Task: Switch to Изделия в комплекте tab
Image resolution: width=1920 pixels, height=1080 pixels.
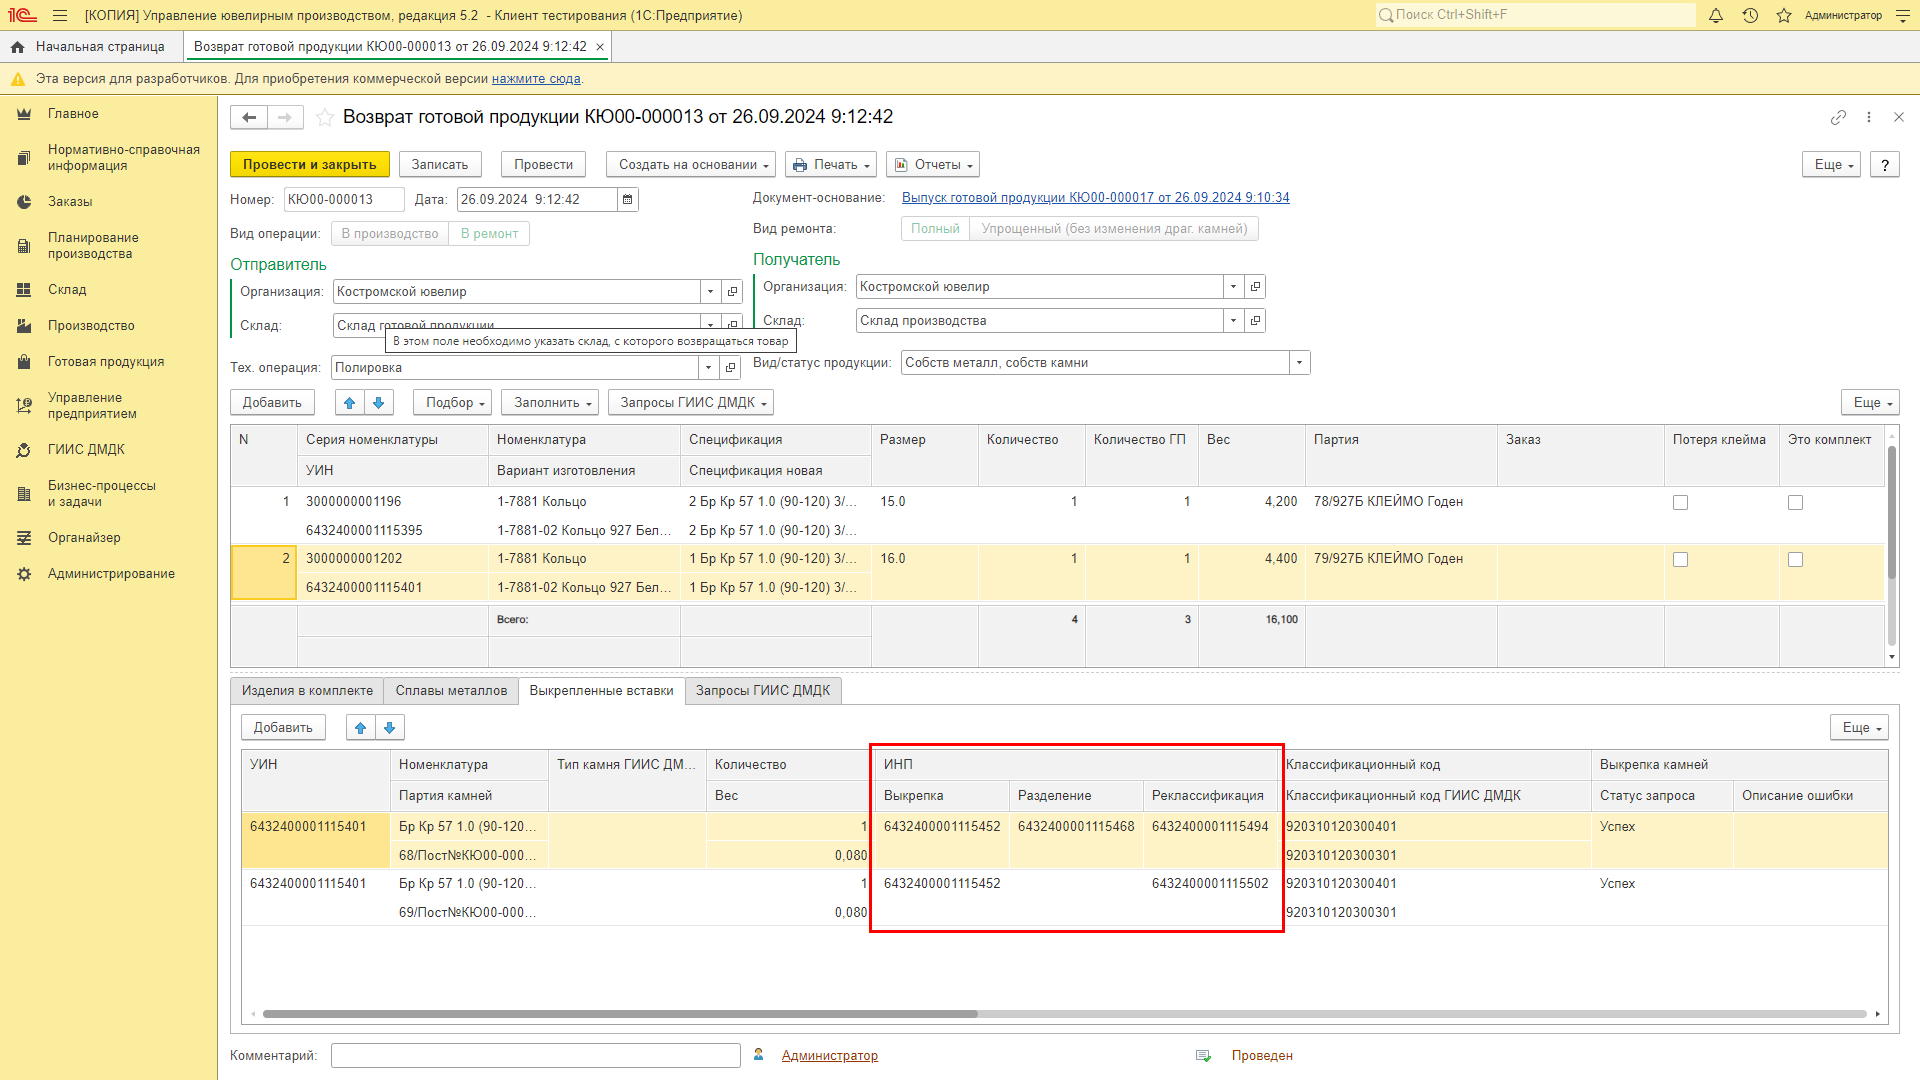Action: (x=307, y=691)
